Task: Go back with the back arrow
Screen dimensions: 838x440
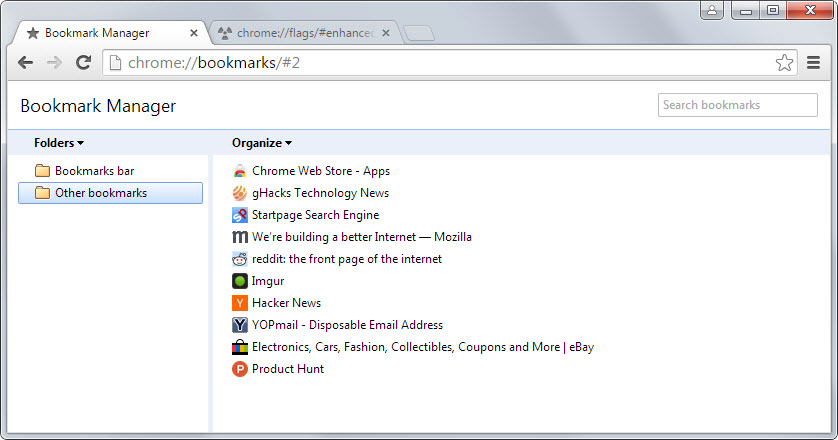Action: click(x=25, y=63)
